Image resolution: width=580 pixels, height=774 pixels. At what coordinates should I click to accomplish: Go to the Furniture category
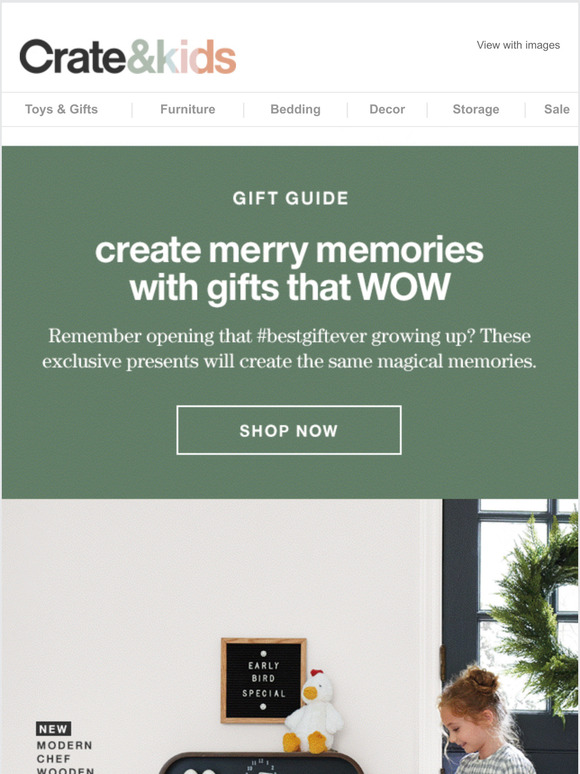coord(188,109)
